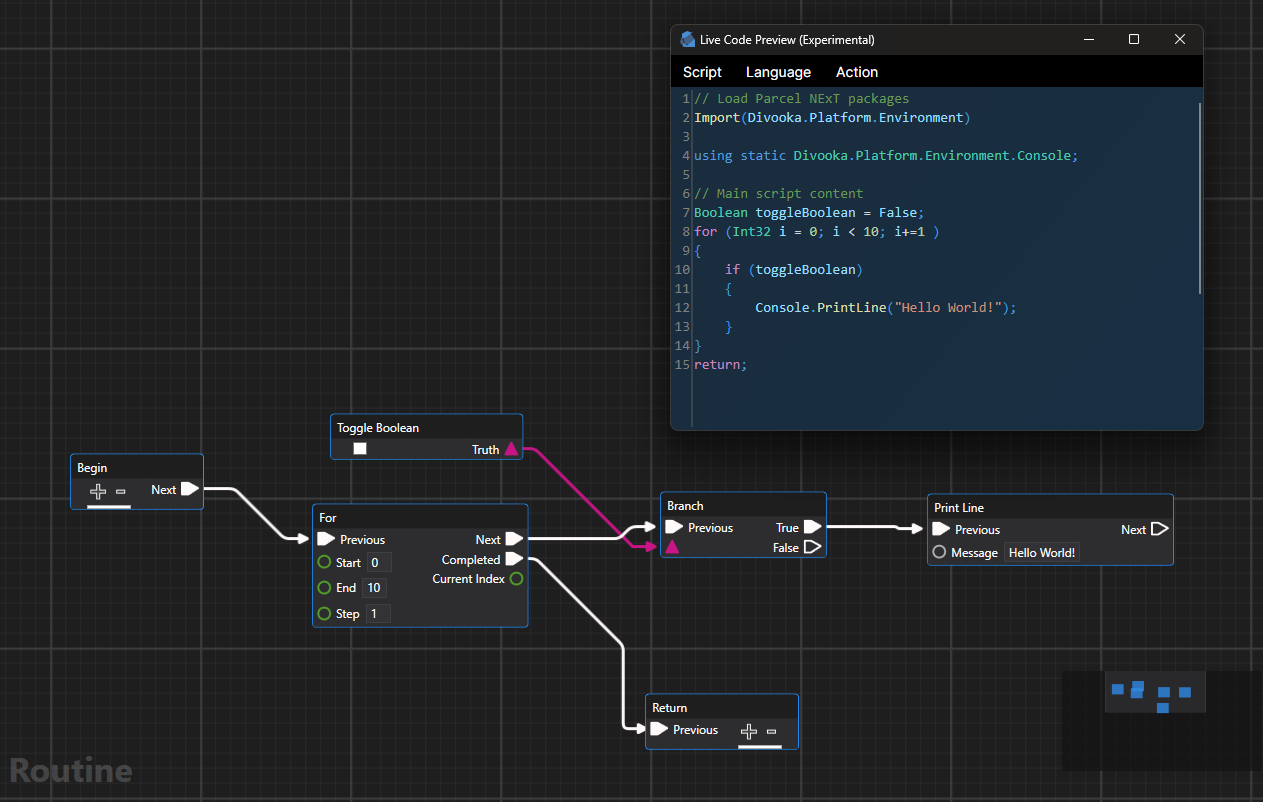Image resolution: width=1263 pixels, height=802 pixels.
Task: Close the Live Code Preview window
Action: pos(1180,40)
